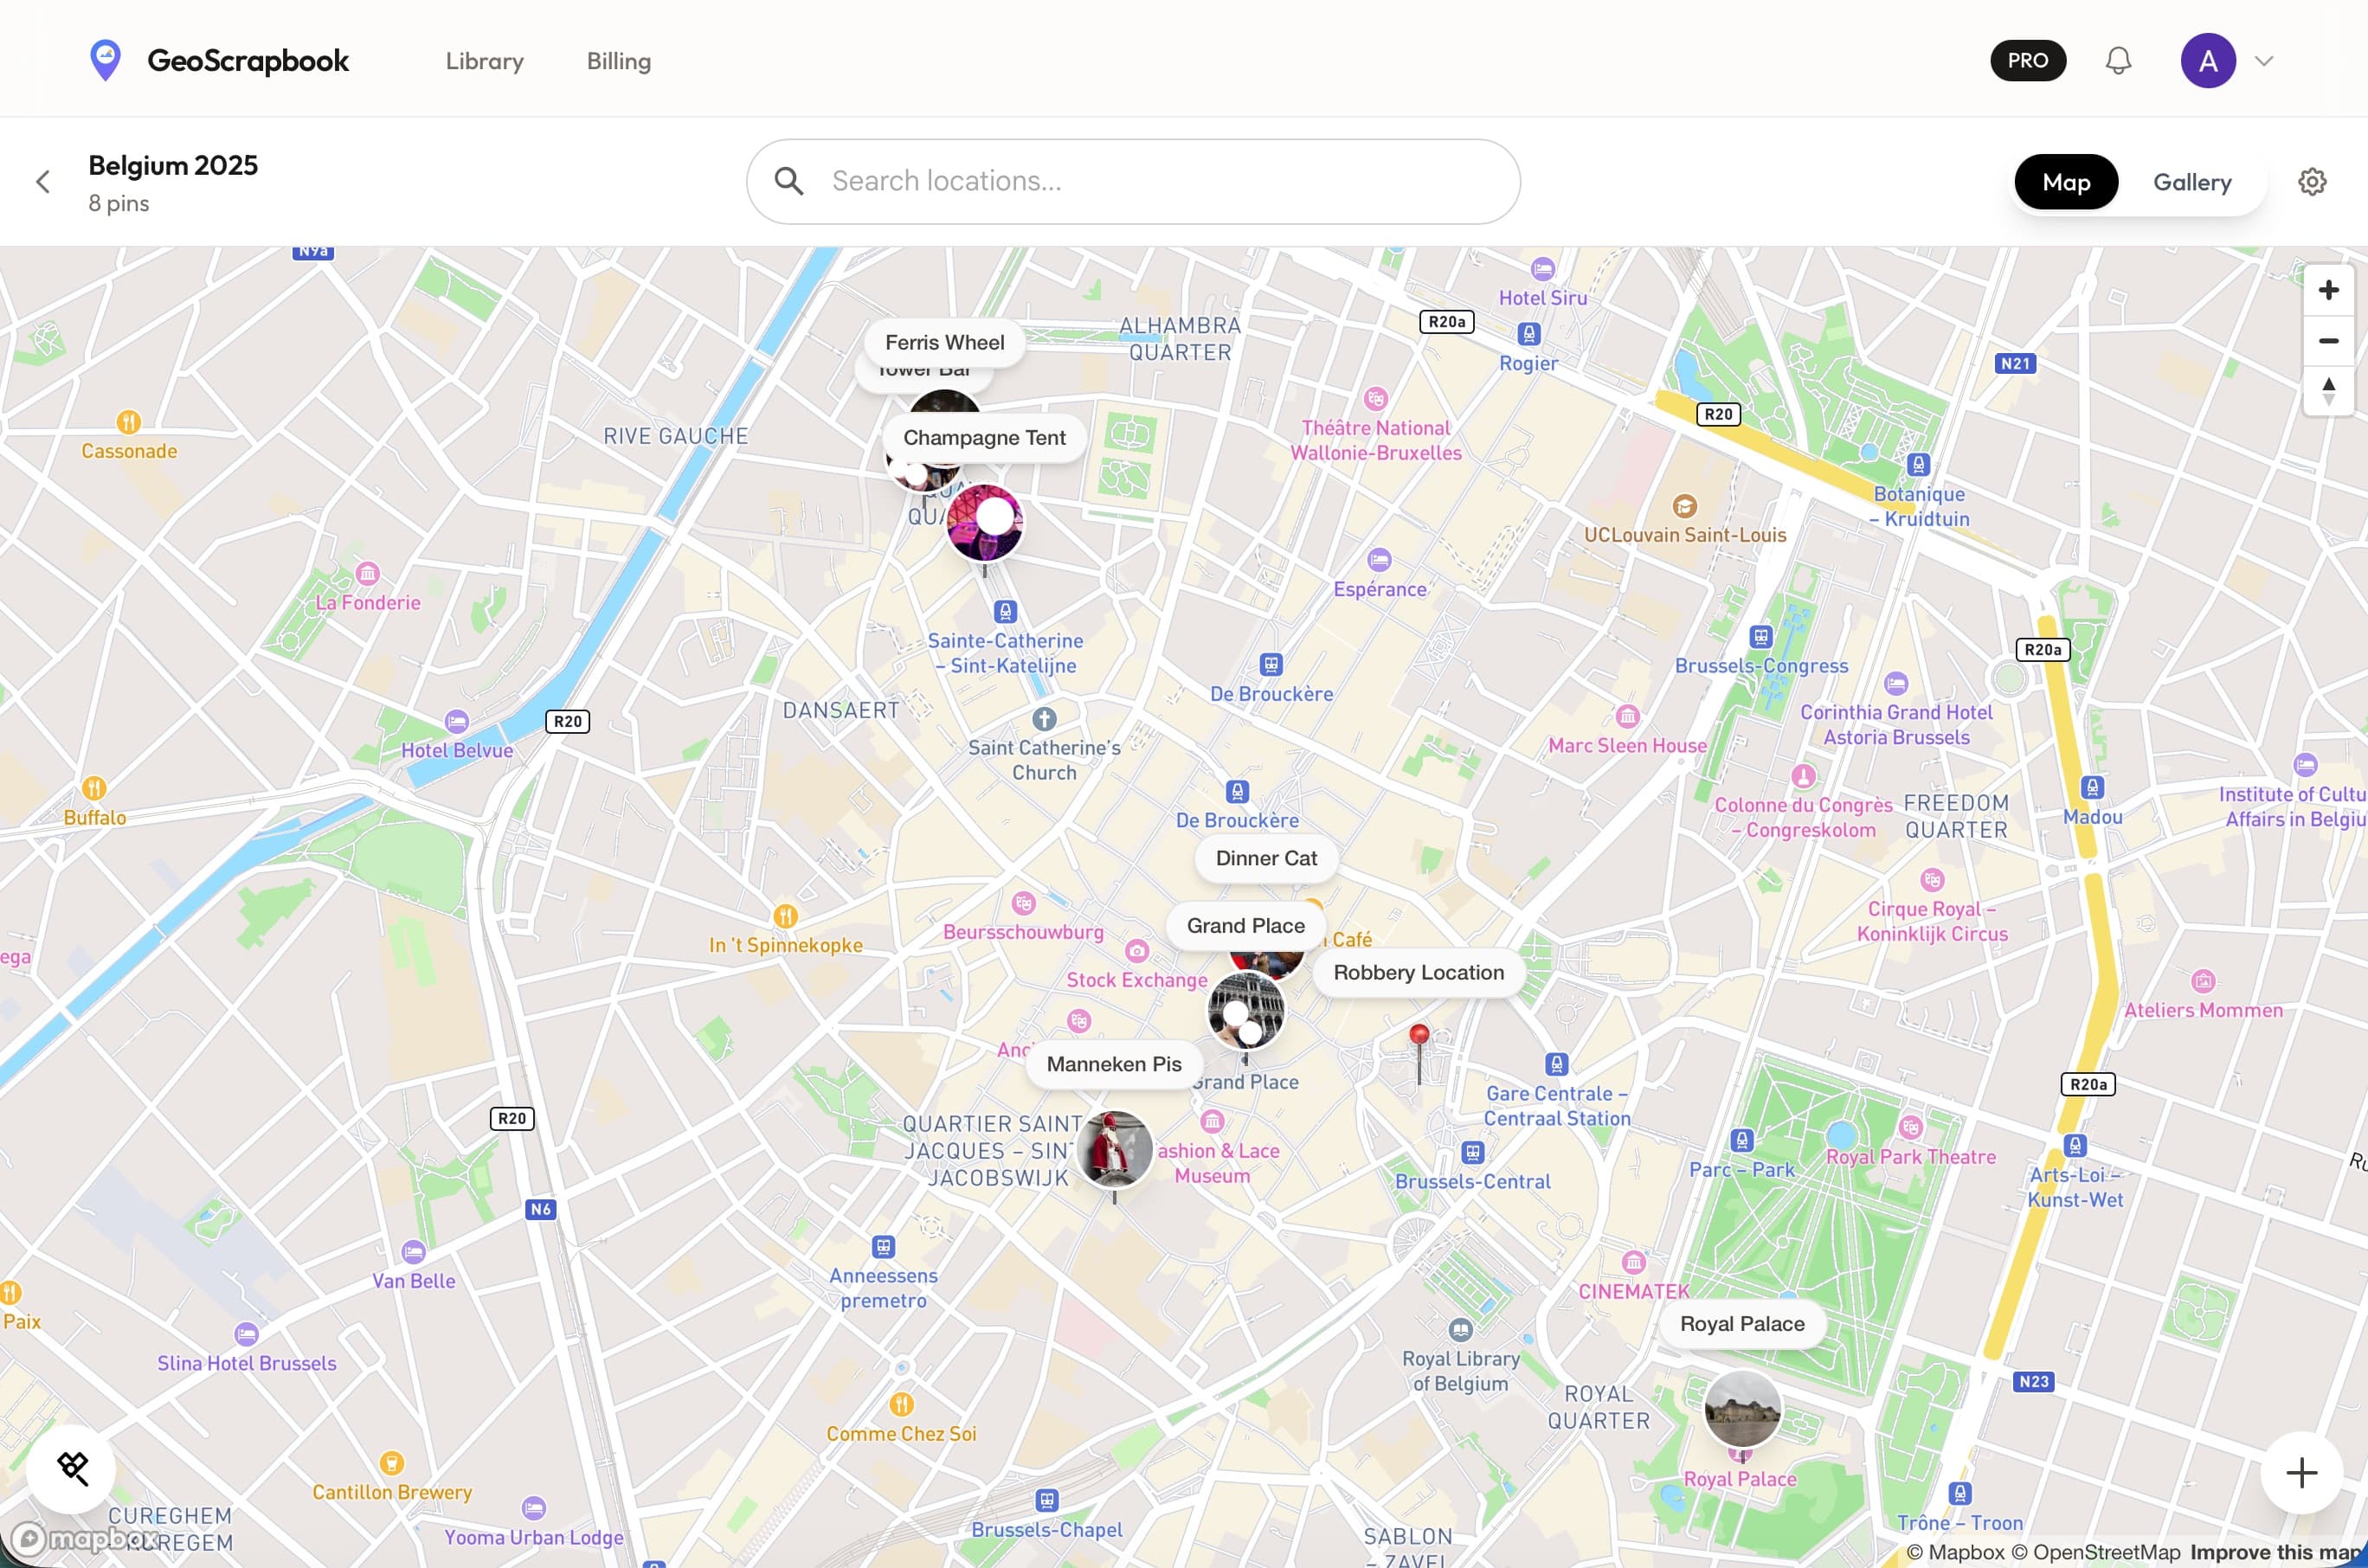
Task: Open the map style tool in bottom-left corner
Action: click(x=71, y=1468)
